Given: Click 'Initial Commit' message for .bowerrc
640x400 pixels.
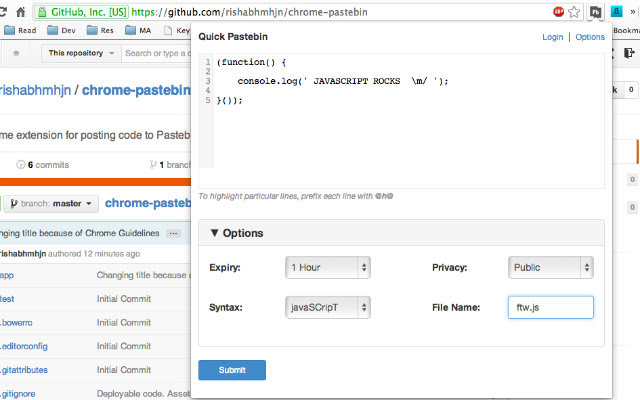Looking at the screenshot, I should point(124,322).
